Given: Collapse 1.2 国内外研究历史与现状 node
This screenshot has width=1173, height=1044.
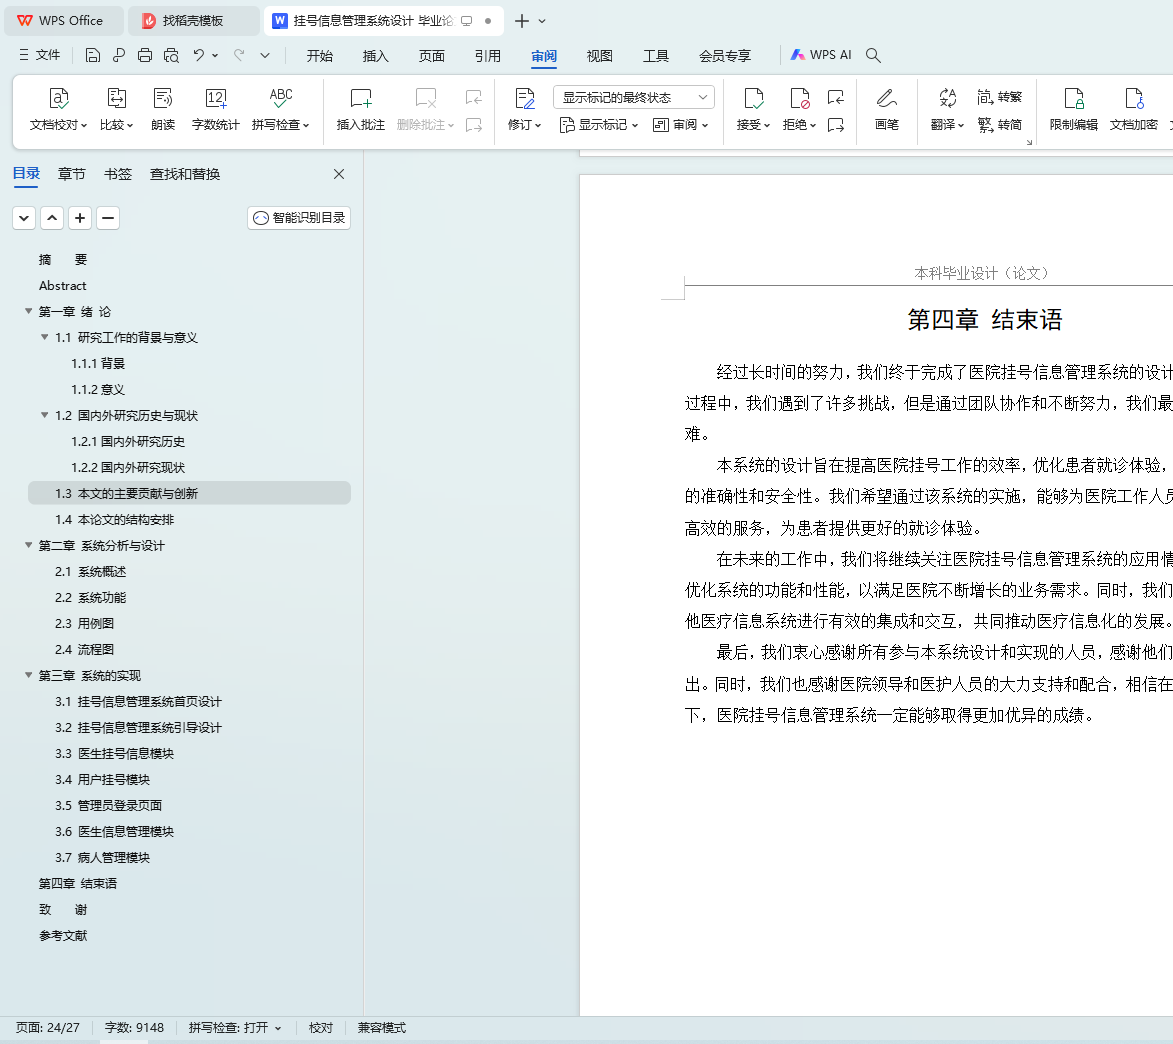Looking at the screenshot, I should (44, 415).
